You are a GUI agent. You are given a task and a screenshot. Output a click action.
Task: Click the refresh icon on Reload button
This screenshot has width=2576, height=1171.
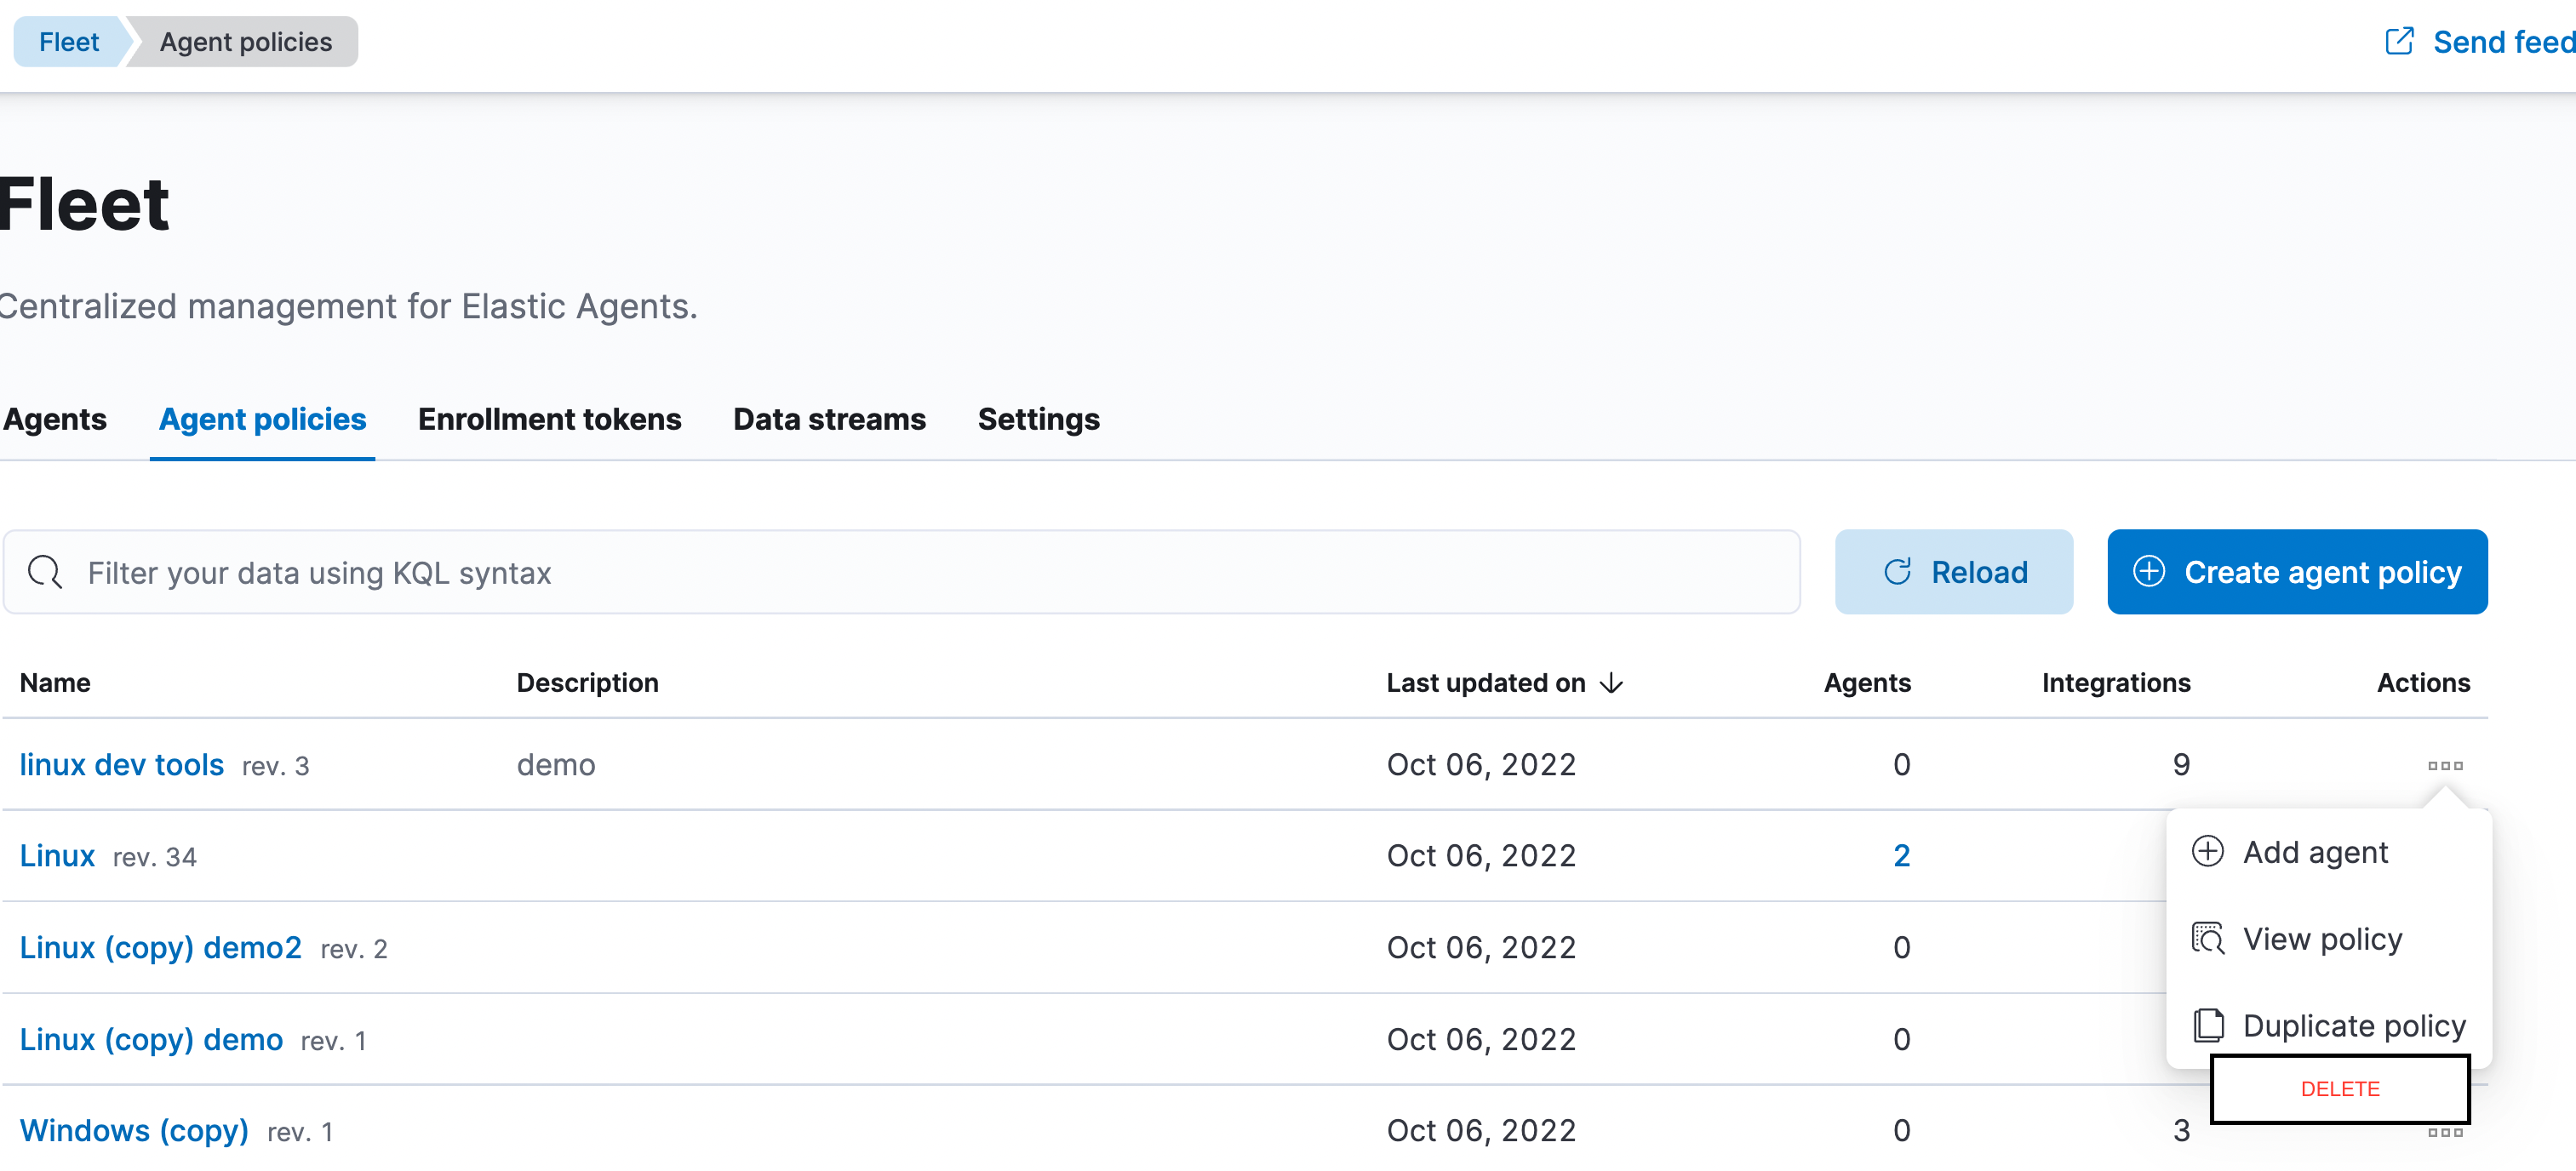(x=1898, y=572)
